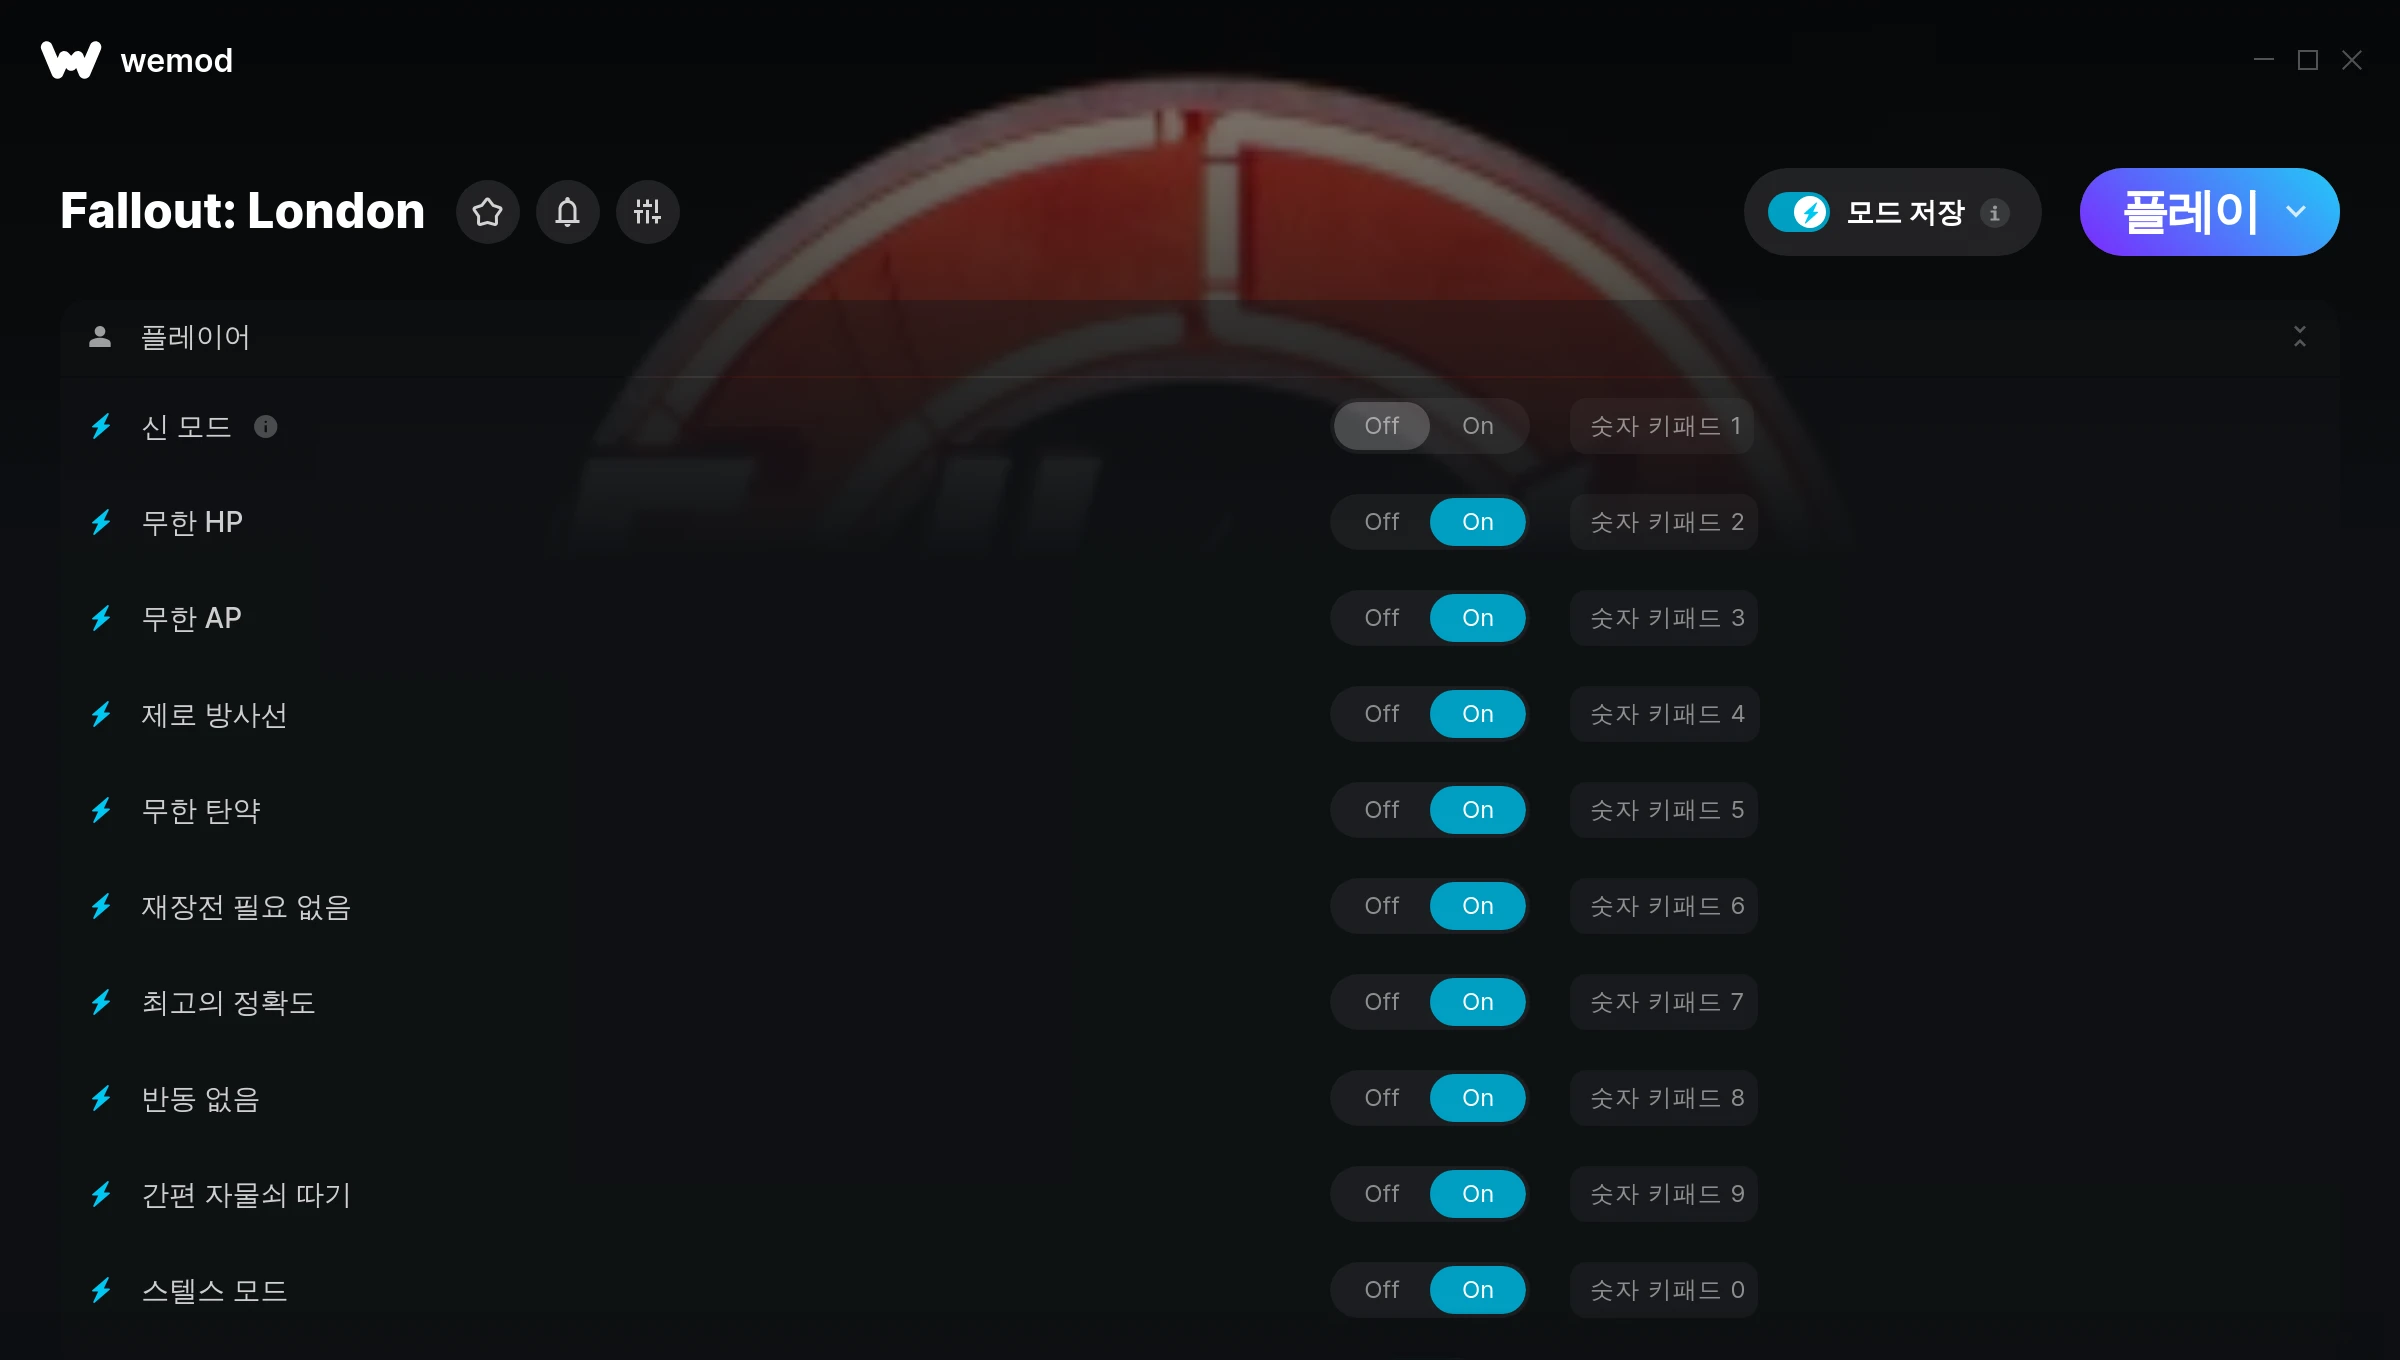Maximize the WeMod window
Viewport: 2400px width, 1360px height.
(x=2308, y=60)
